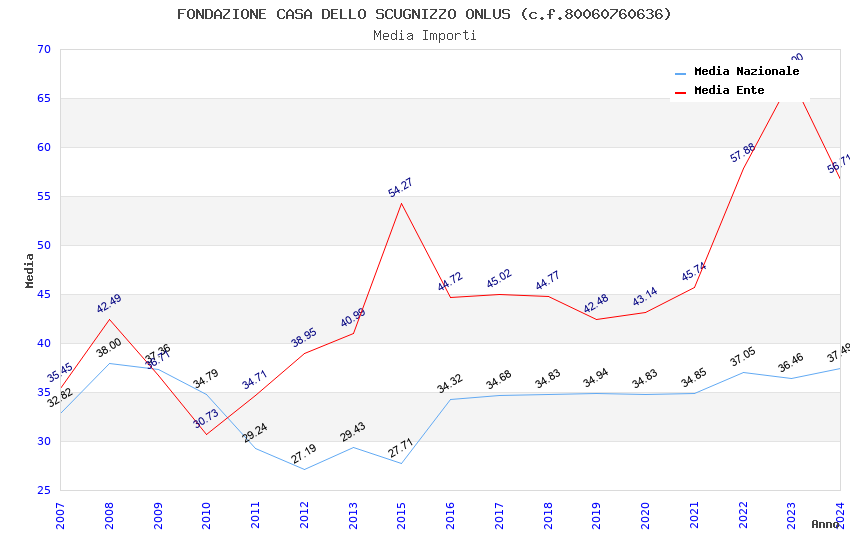Click the 32.82 national value label
Screen dimensions: 850x550
(x=60, y=398)
